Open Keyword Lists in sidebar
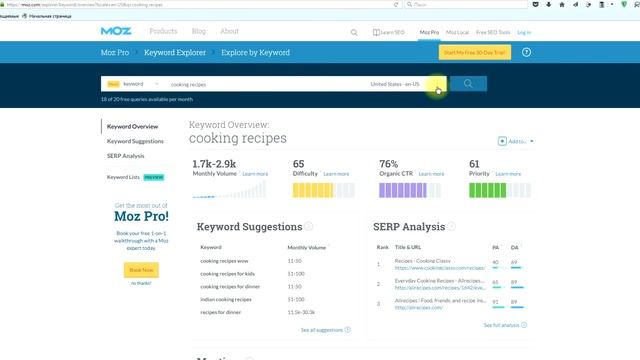 (x=123, y=177)
